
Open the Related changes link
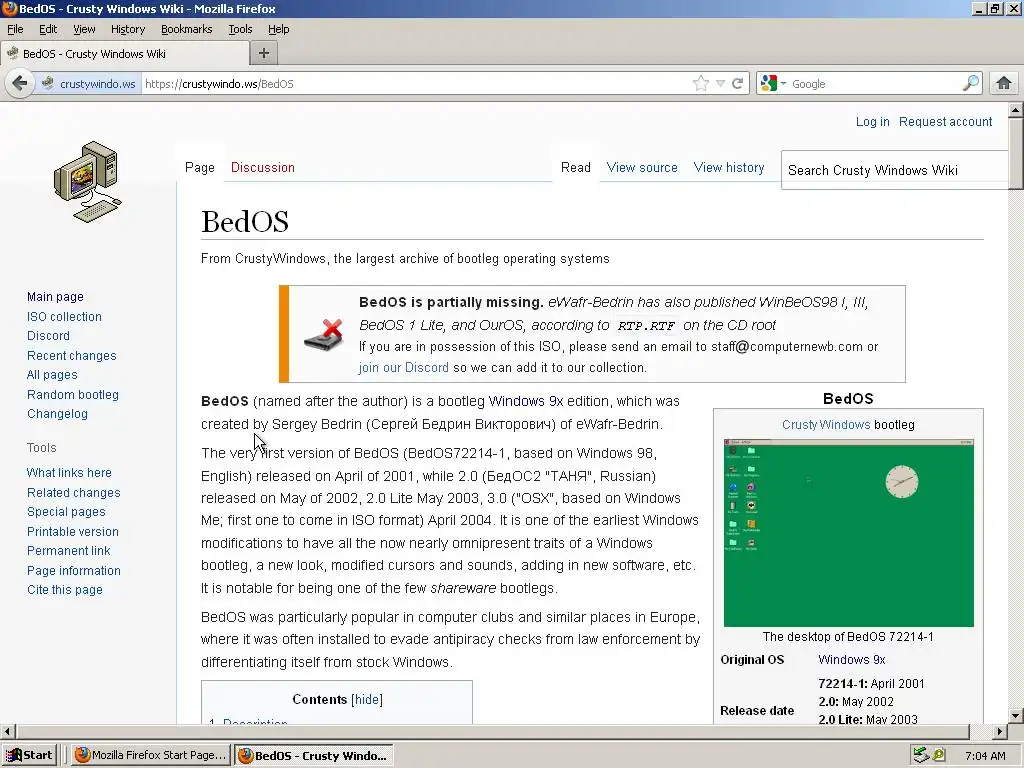pos(74,493)
